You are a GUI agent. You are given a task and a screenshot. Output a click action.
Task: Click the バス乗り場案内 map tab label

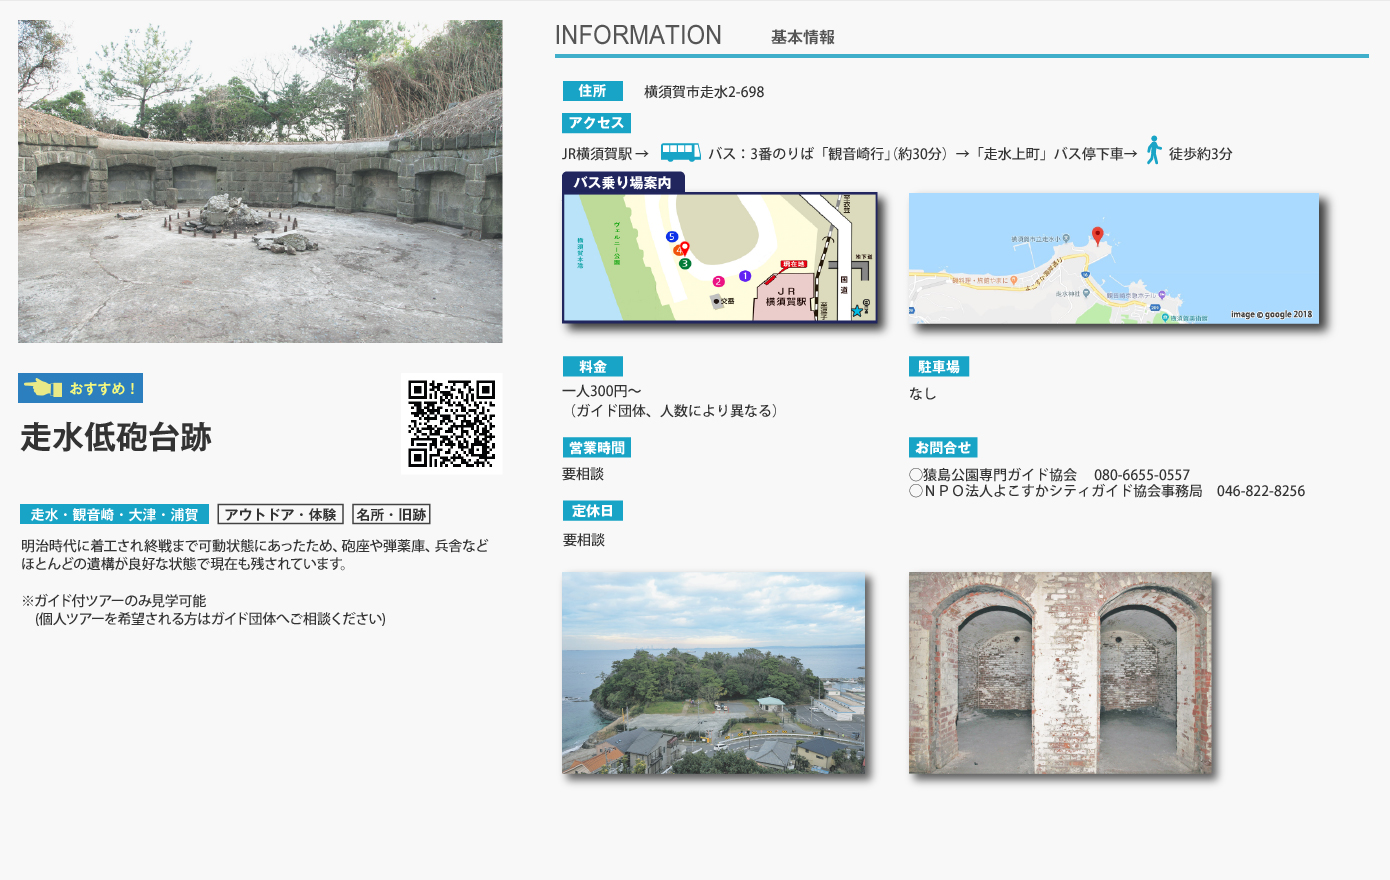click(x=623, y=183)
